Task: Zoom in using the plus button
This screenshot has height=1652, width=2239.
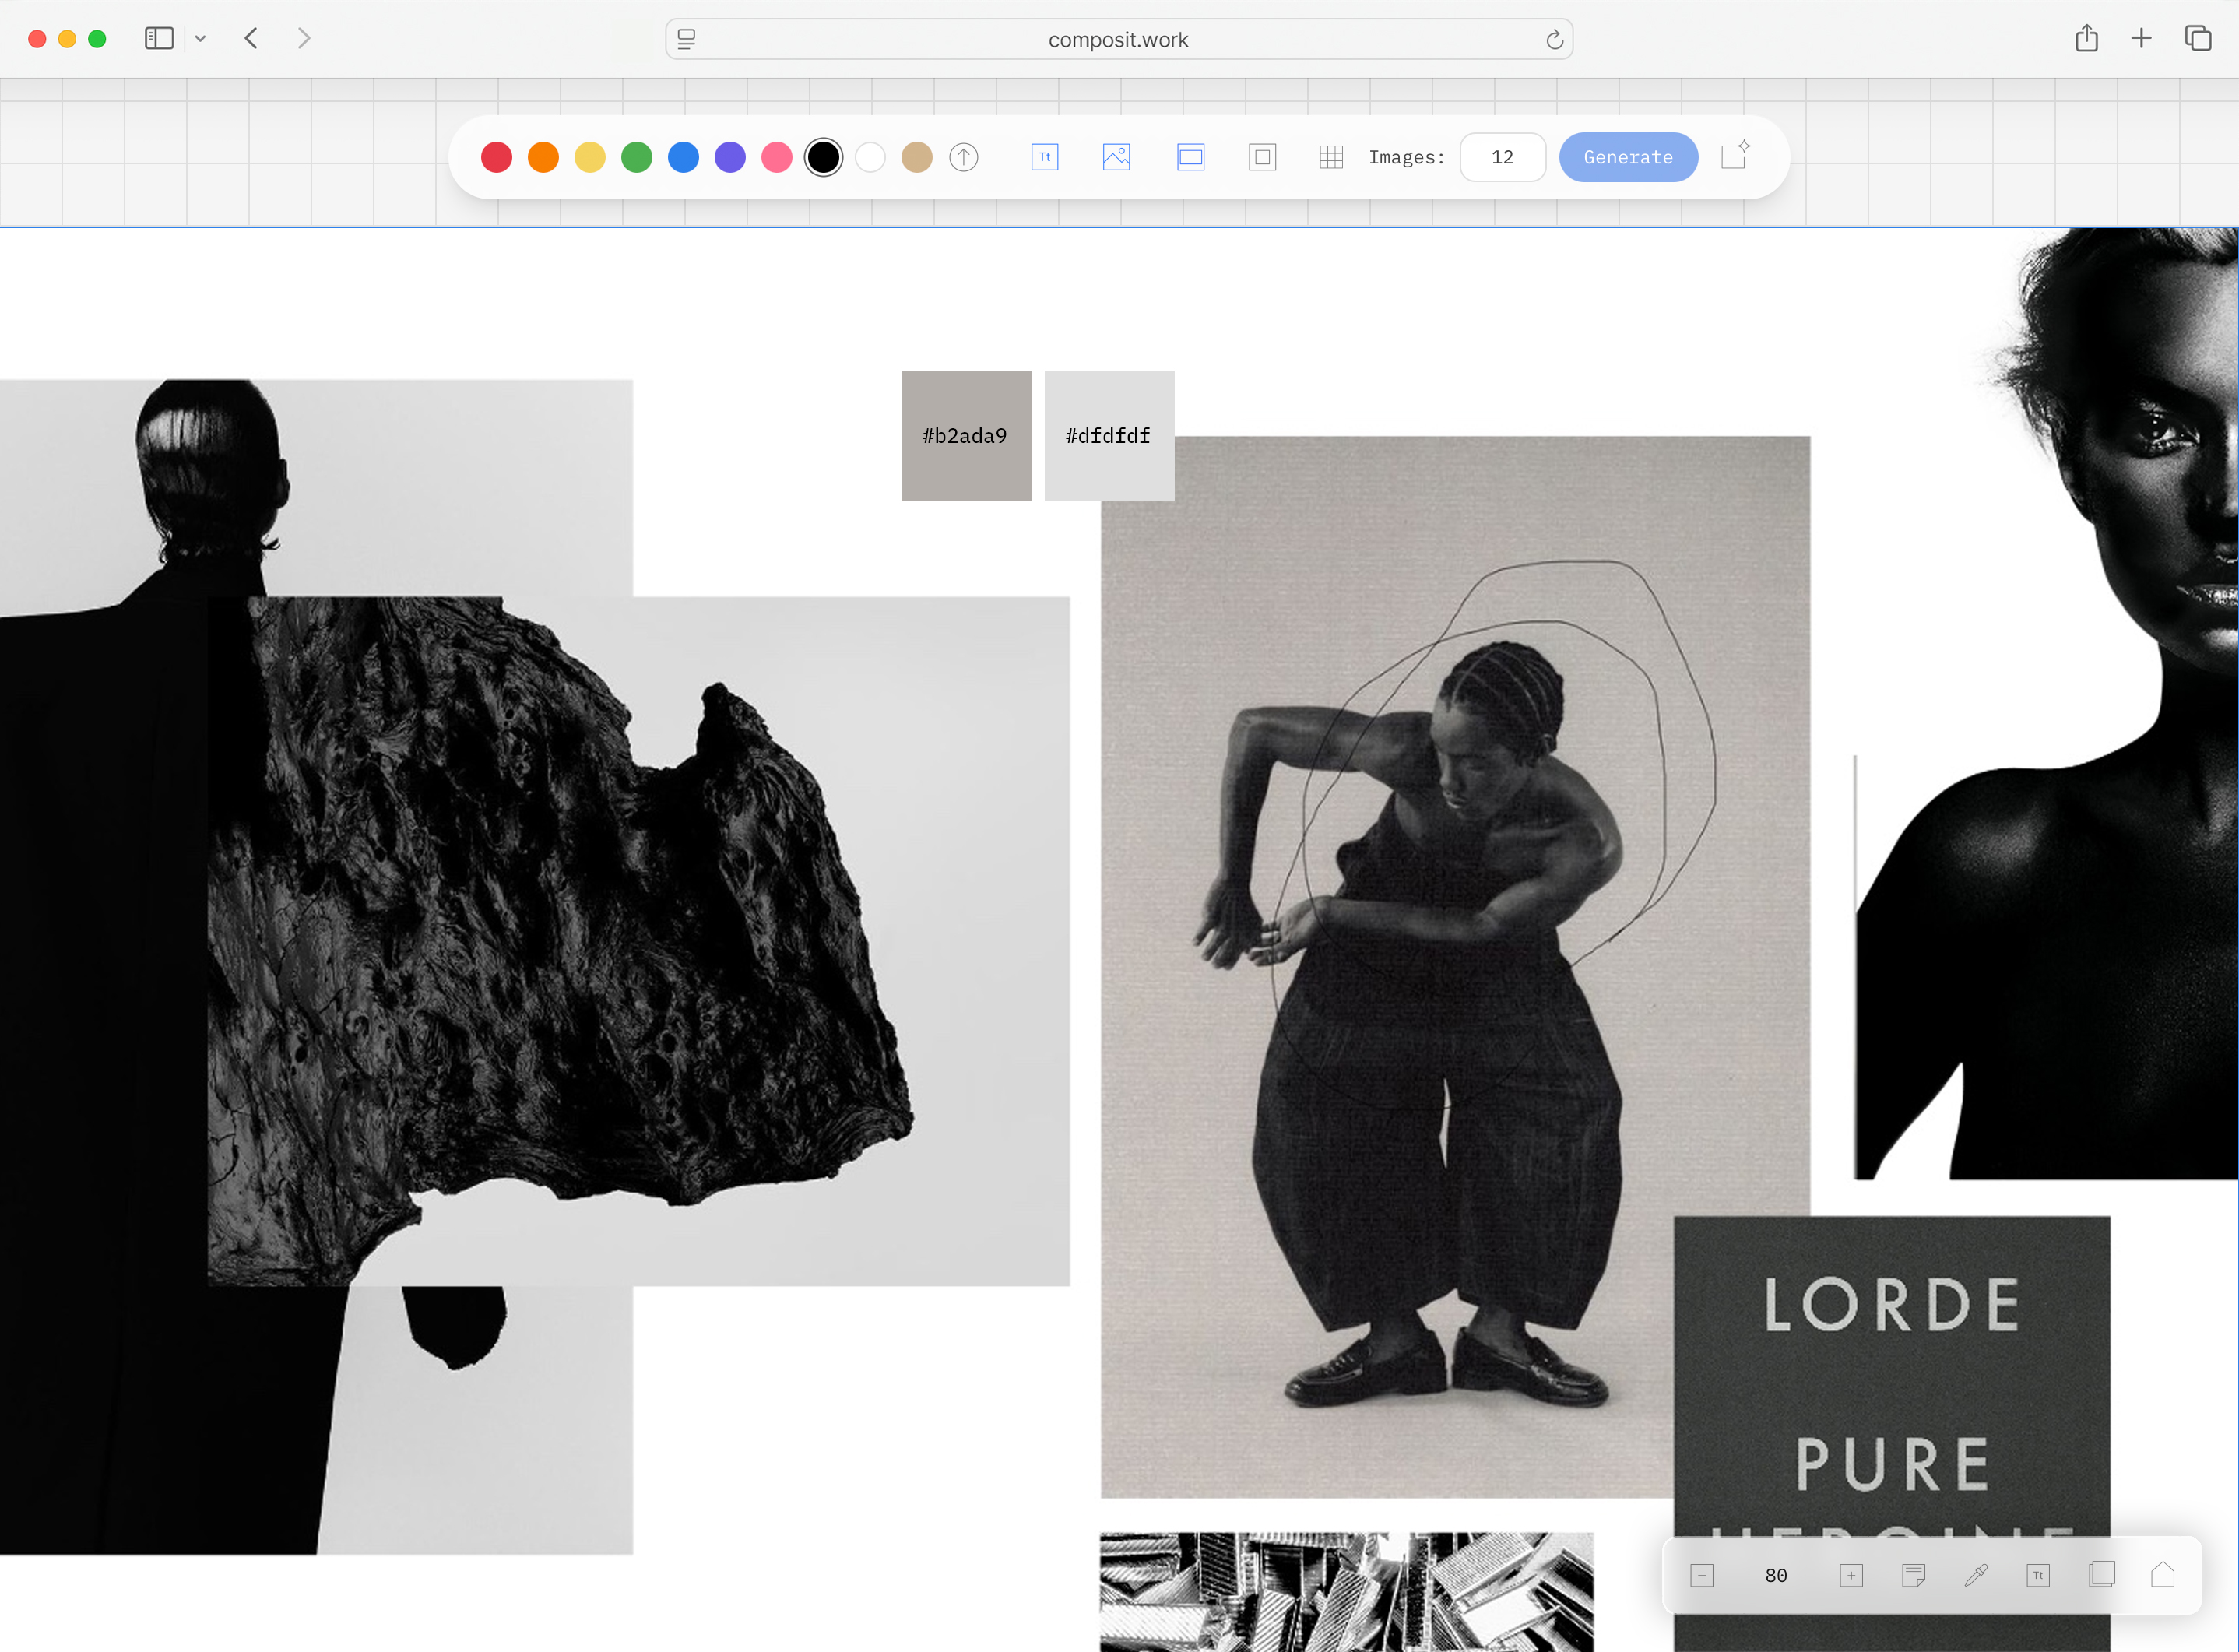Action: (x=1851, y=1575)
